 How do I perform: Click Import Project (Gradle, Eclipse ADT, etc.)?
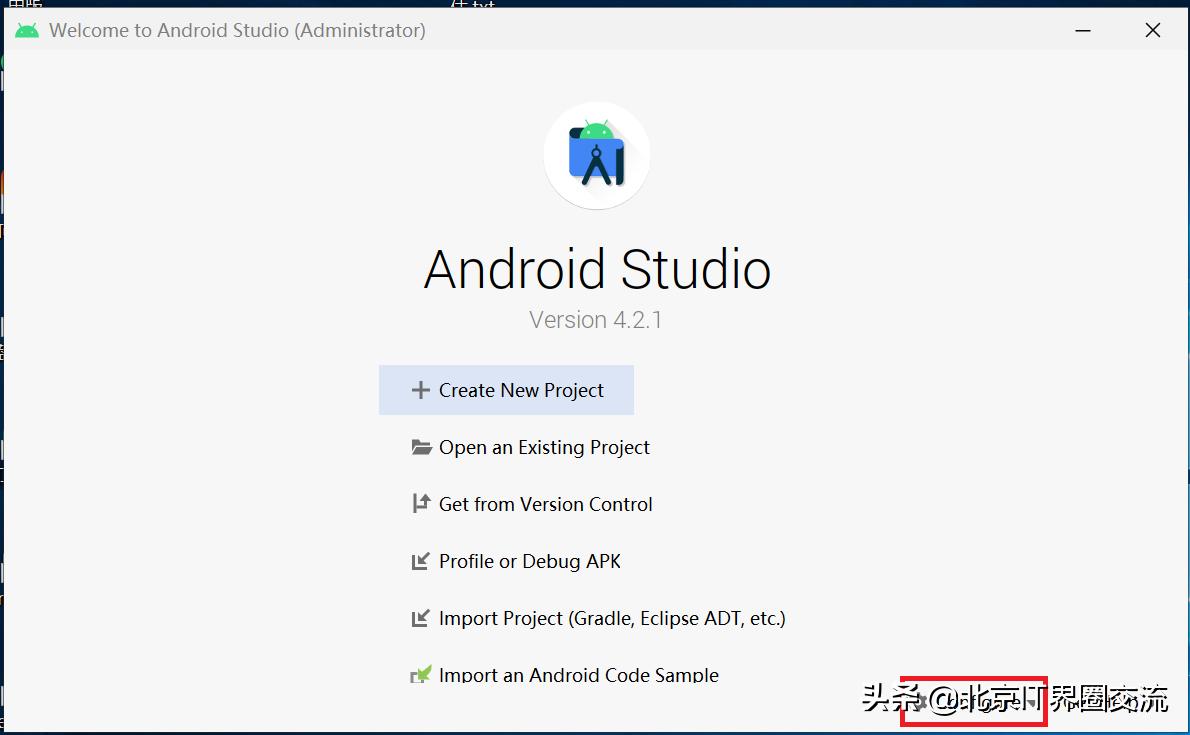[598, 618]
